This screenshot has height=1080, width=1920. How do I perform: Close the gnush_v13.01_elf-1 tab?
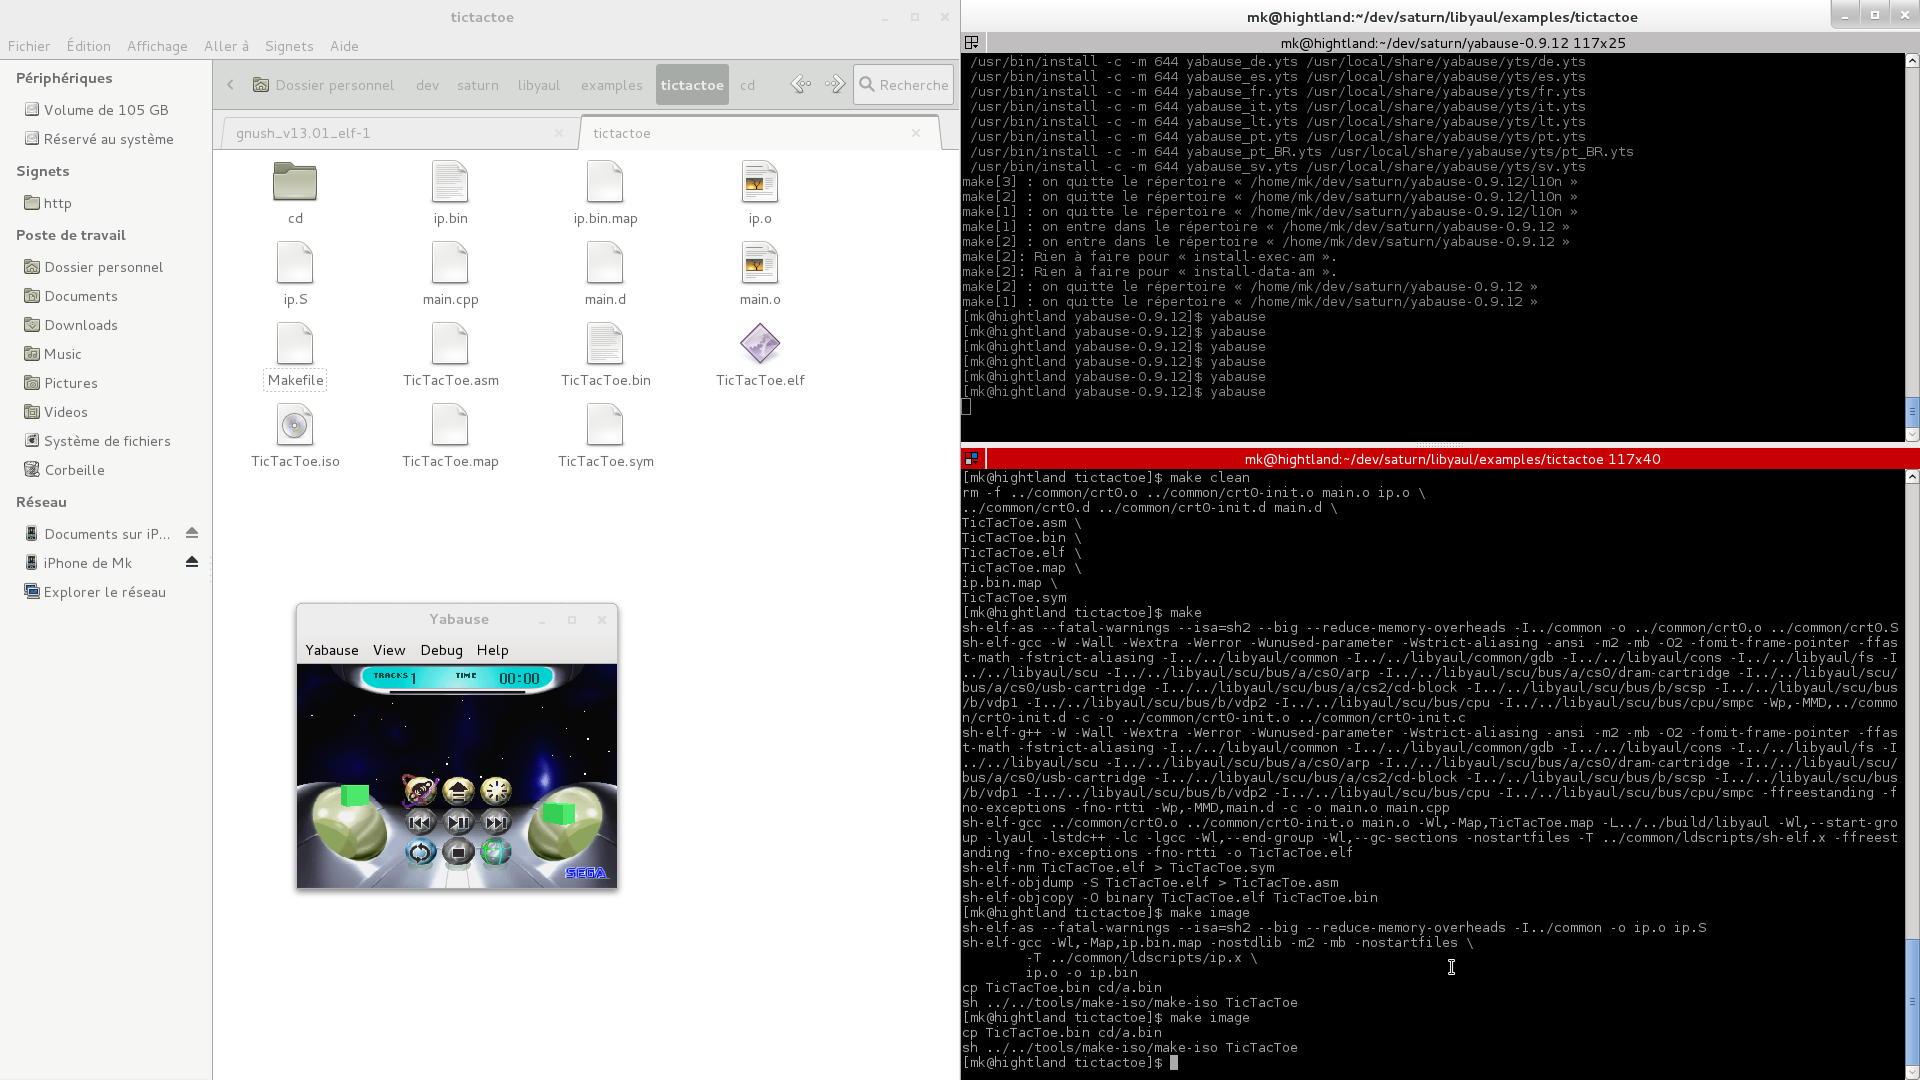[559, 133]
